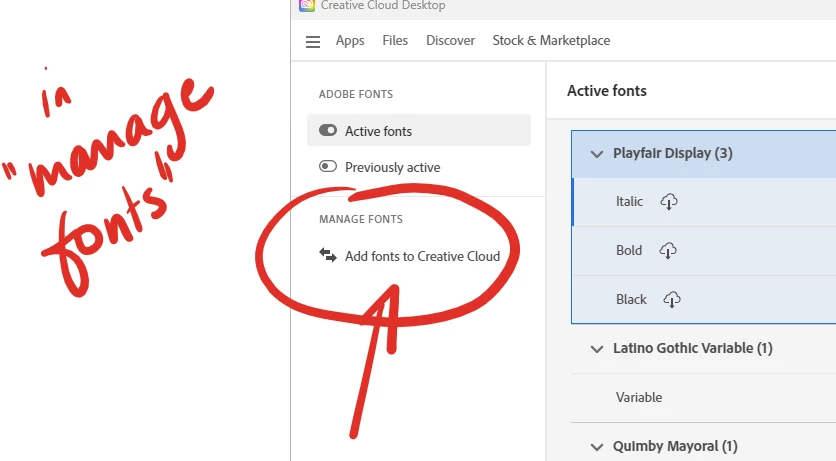Click the Active fonts toggle icon in the sidebar
This screenshot has width=836, height=461.
pos(328,131)
